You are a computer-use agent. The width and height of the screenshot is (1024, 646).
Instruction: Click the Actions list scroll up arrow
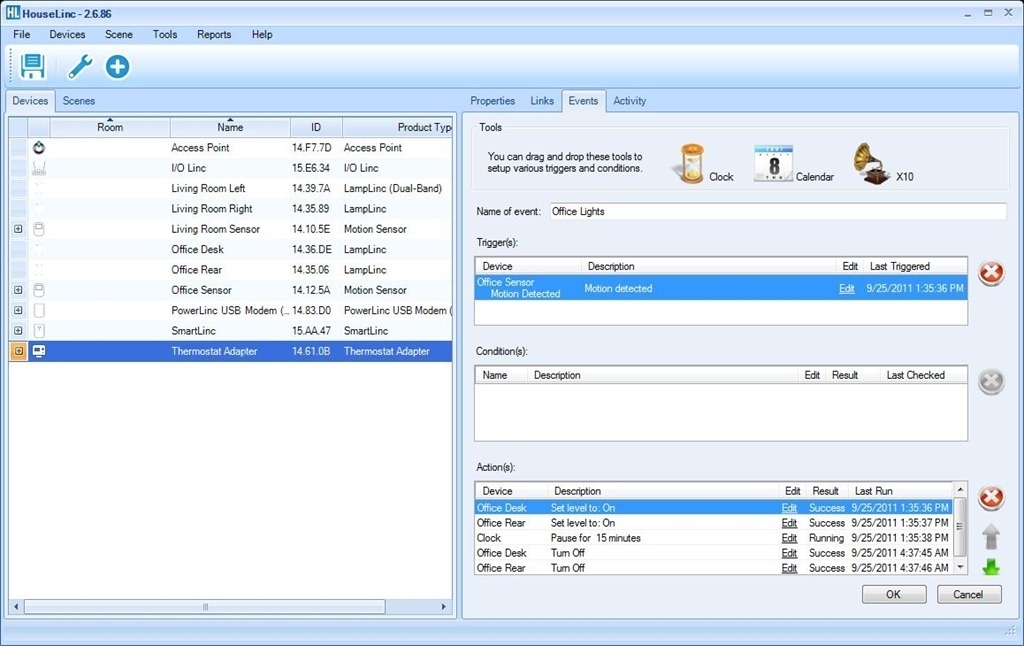[x=959, y=489]
